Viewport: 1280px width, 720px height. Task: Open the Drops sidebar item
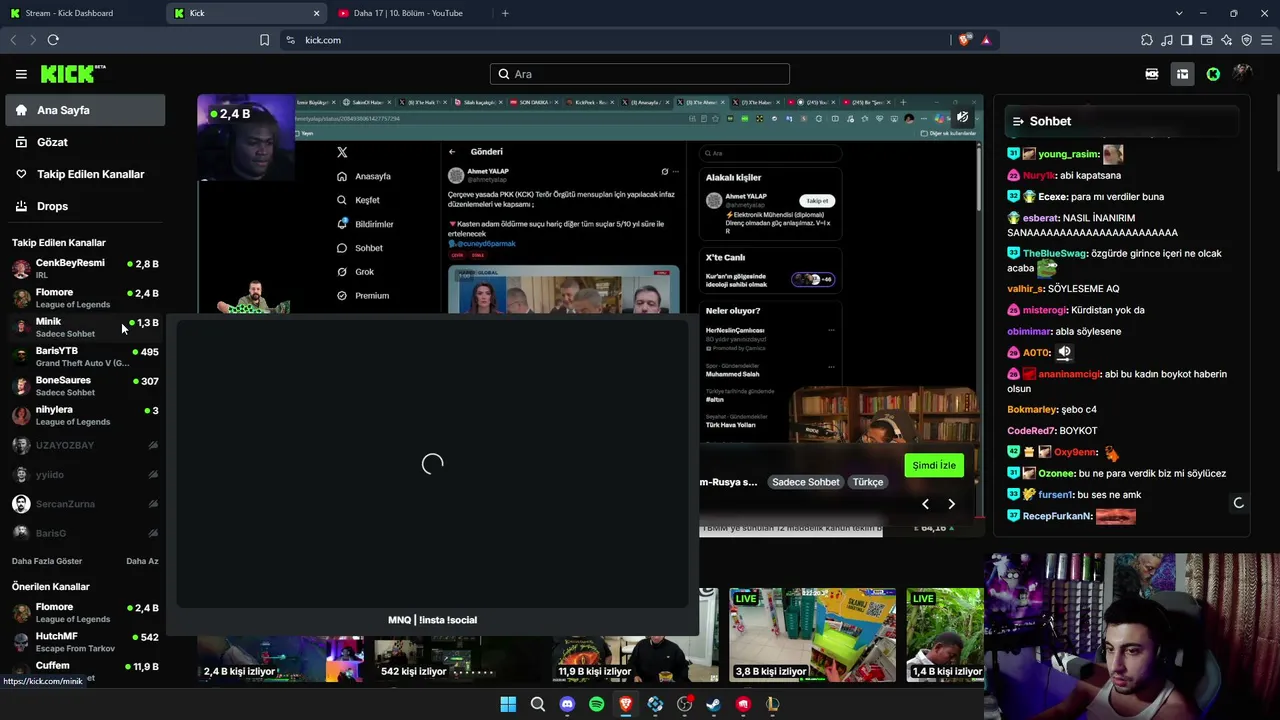pos(84,206)
